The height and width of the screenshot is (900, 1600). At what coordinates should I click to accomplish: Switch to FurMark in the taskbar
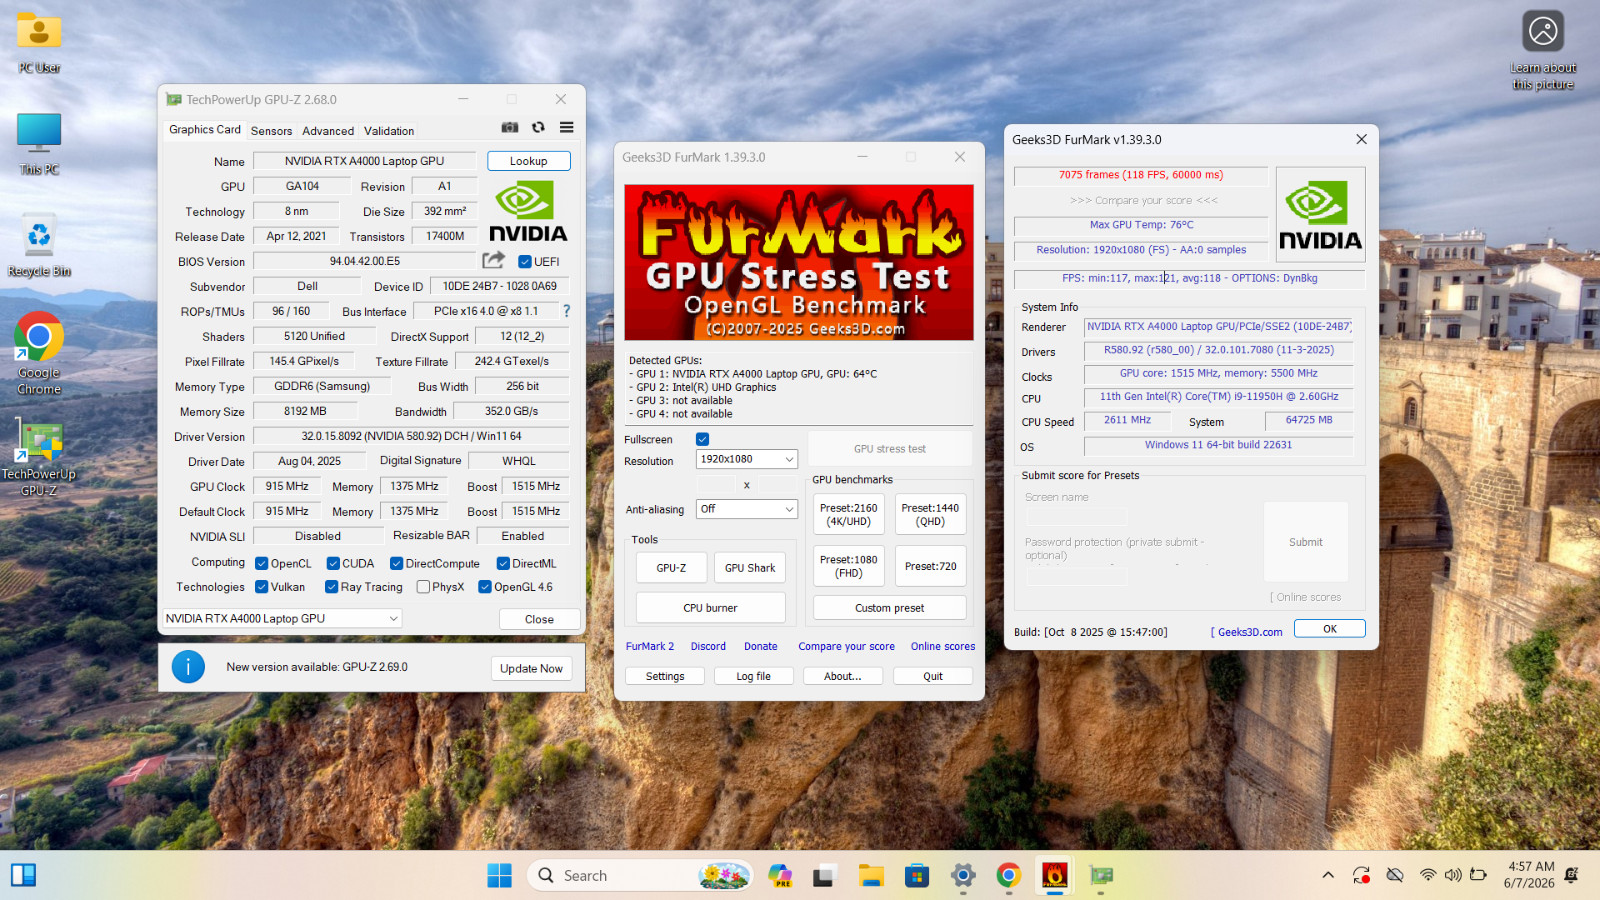click(1055, 876)
